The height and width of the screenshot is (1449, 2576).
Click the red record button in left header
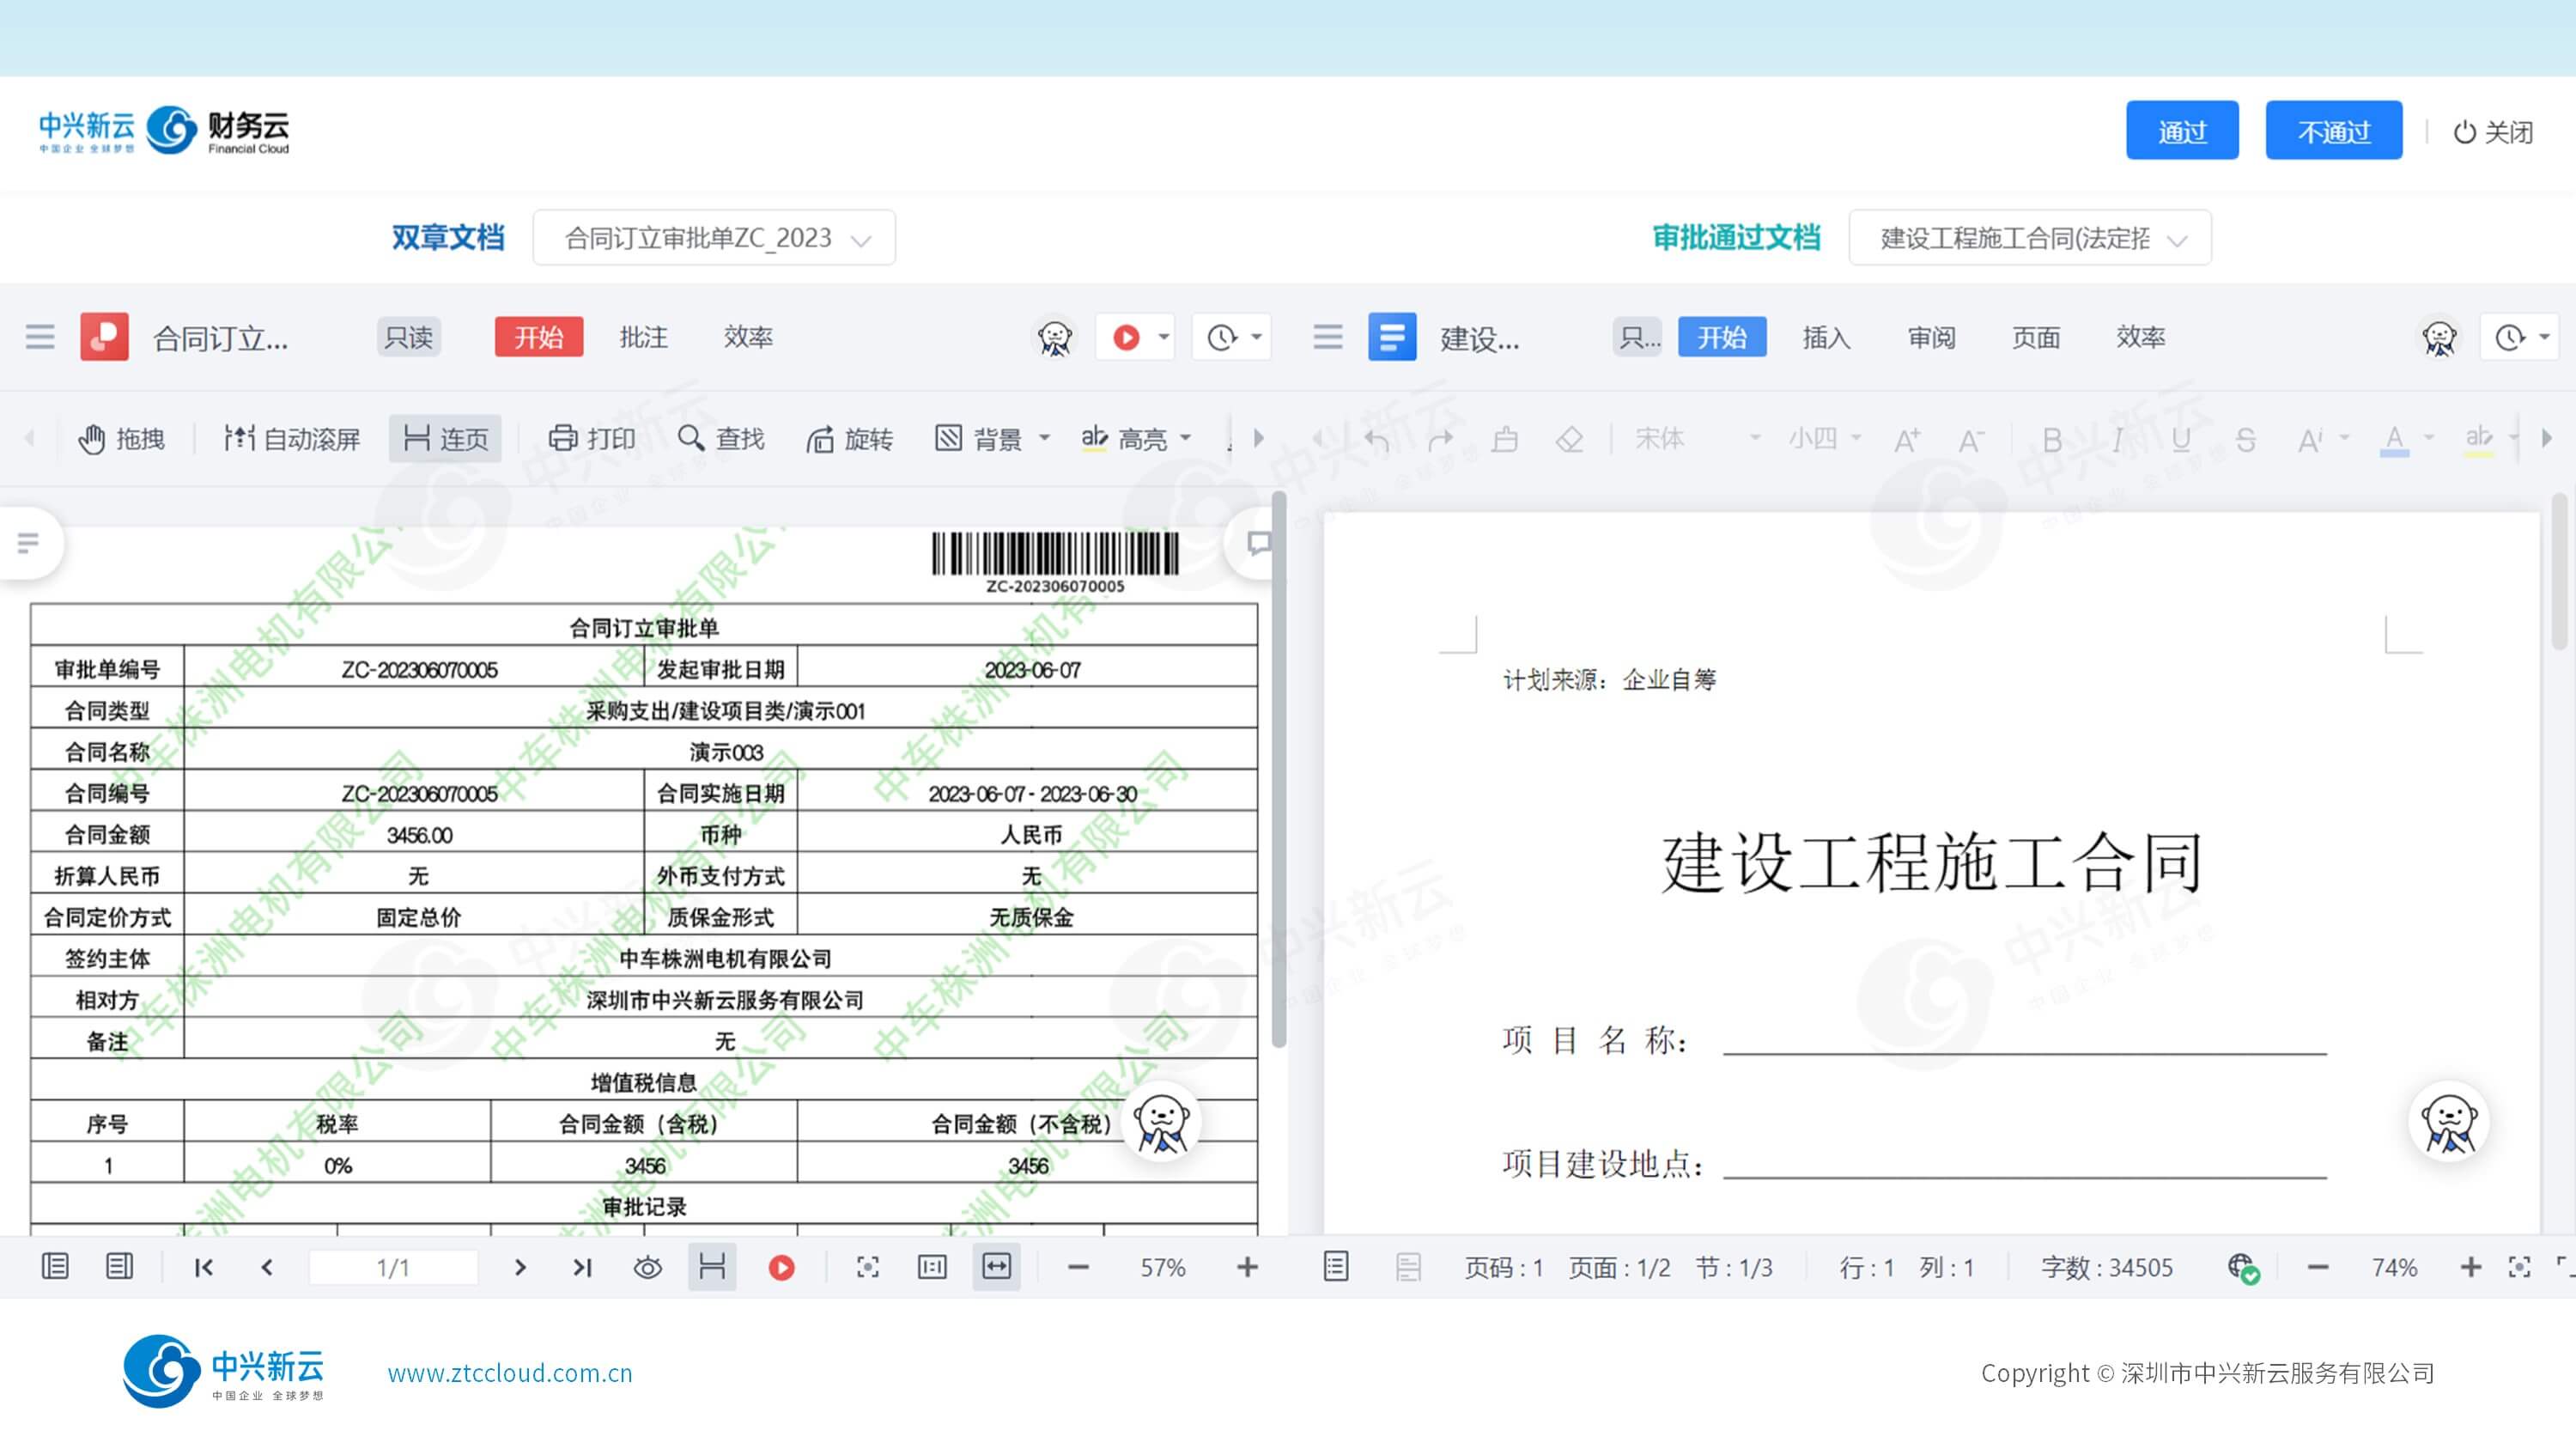tap(1126, 337)
